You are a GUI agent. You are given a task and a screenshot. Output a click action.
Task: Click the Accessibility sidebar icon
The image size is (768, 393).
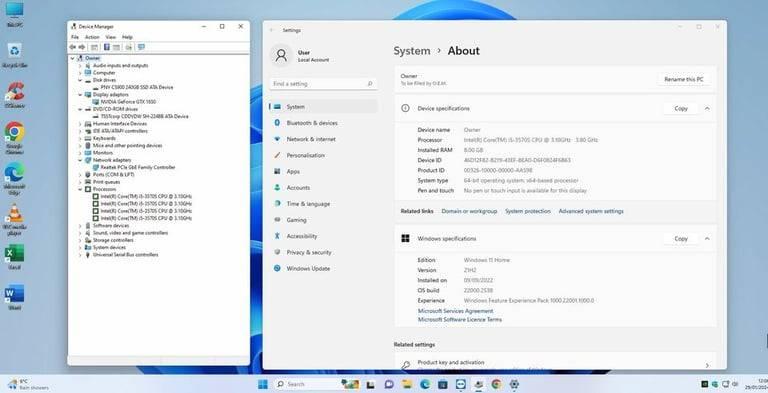point(277,236)
